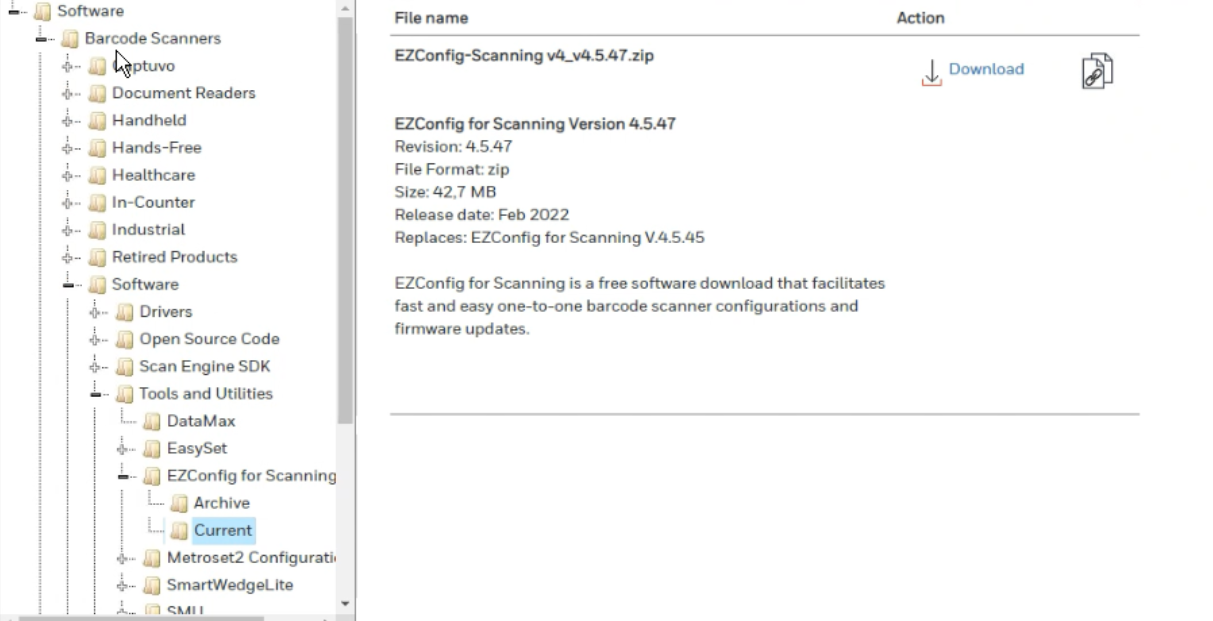Viewport: 1213px width, 621px height.
Task: Expand the Healthcare tree node
Action: [69, 175]
